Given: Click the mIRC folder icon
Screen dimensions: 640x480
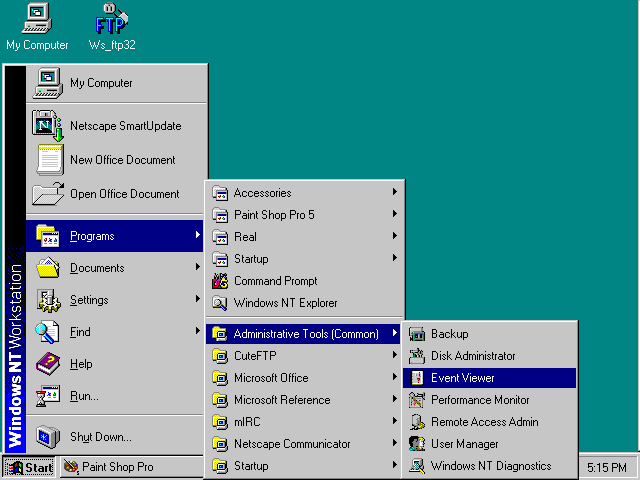Looking at the screenshot, I should 220,422.
